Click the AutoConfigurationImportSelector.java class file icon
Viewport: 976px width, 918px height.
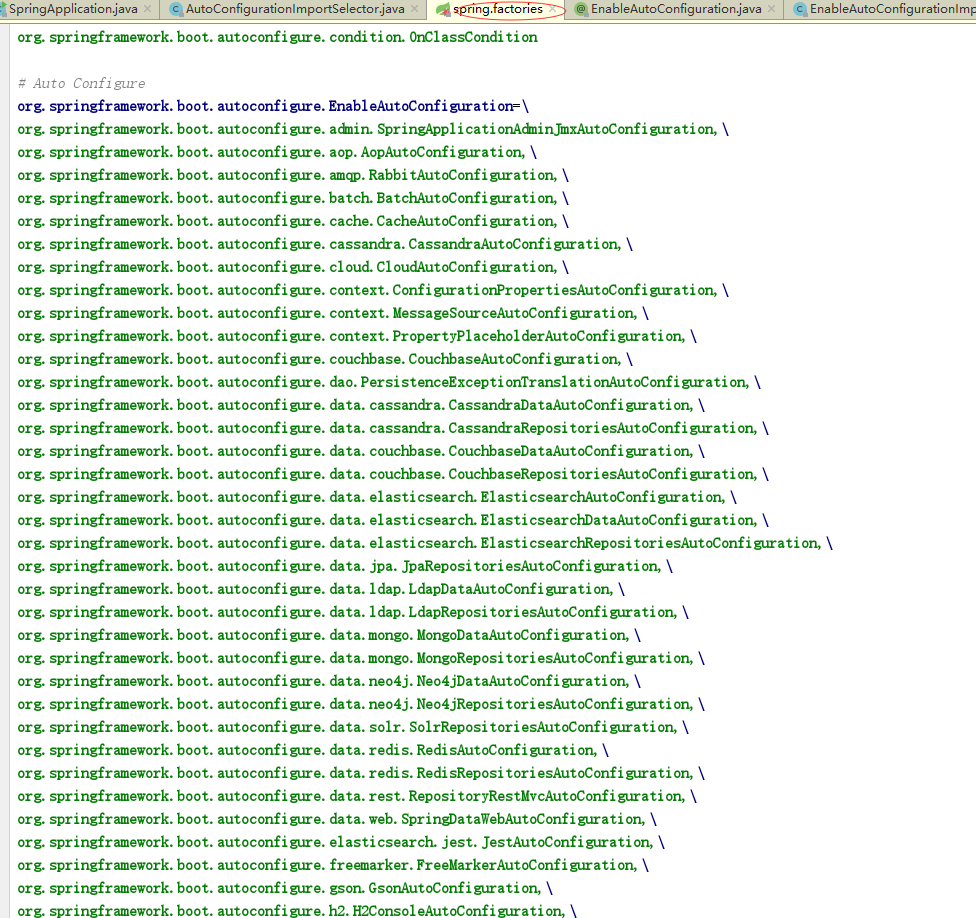pyautogui.click(x=177, y=9)
